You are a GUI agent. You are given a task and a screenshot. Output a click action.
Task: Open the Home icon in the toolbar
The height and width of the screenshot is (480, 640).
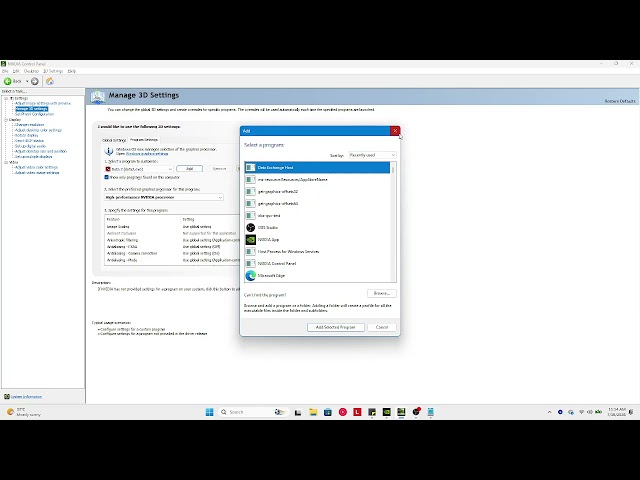50,81
